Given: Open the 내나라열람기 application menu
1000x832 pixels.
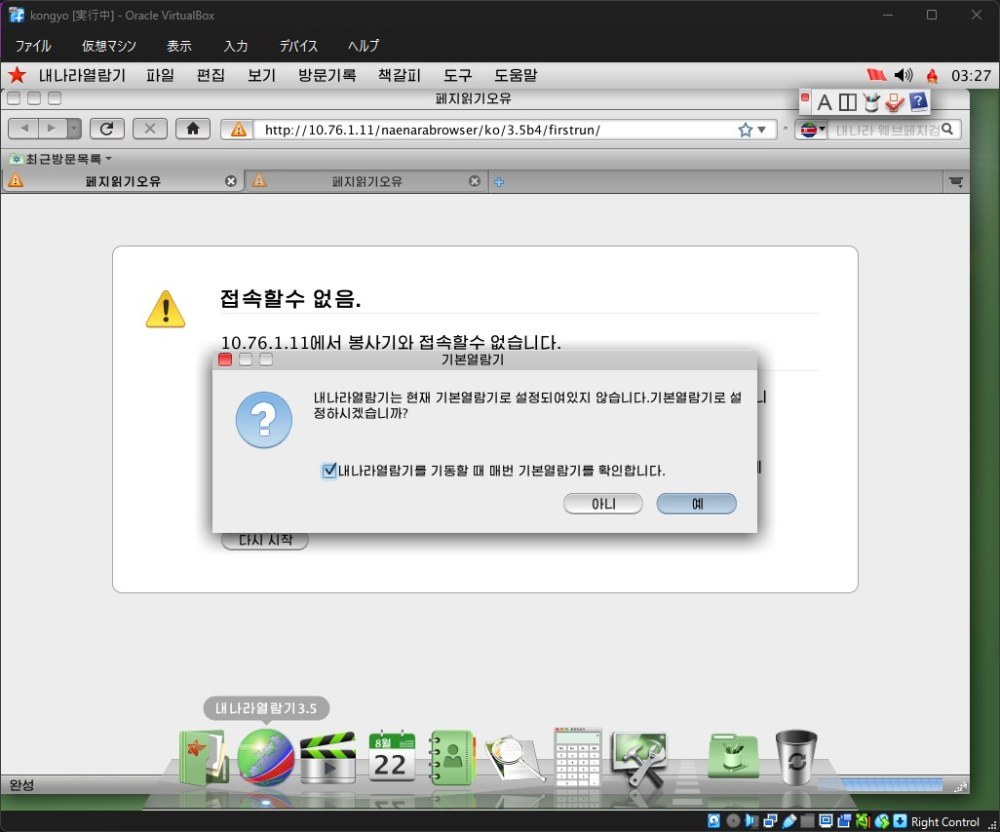Looking at the screenshot, I should coord(82,75).
